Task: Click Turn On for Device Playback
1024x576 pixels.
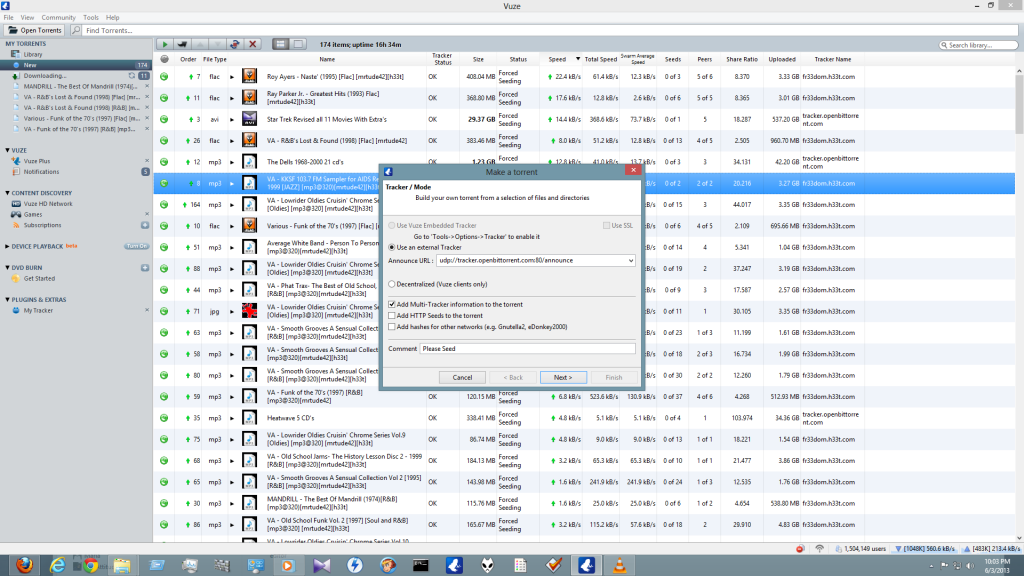Action: pos(136,246)
